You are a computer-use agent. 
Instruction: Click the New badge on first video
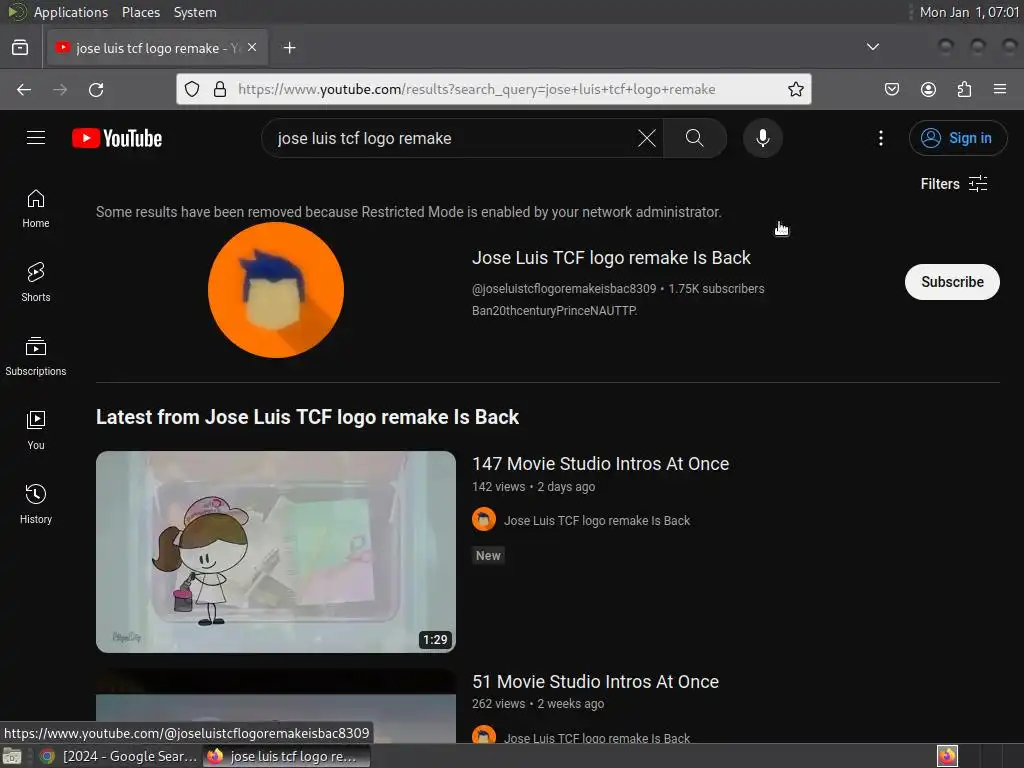pyautogui.click(x=488, y=556)
